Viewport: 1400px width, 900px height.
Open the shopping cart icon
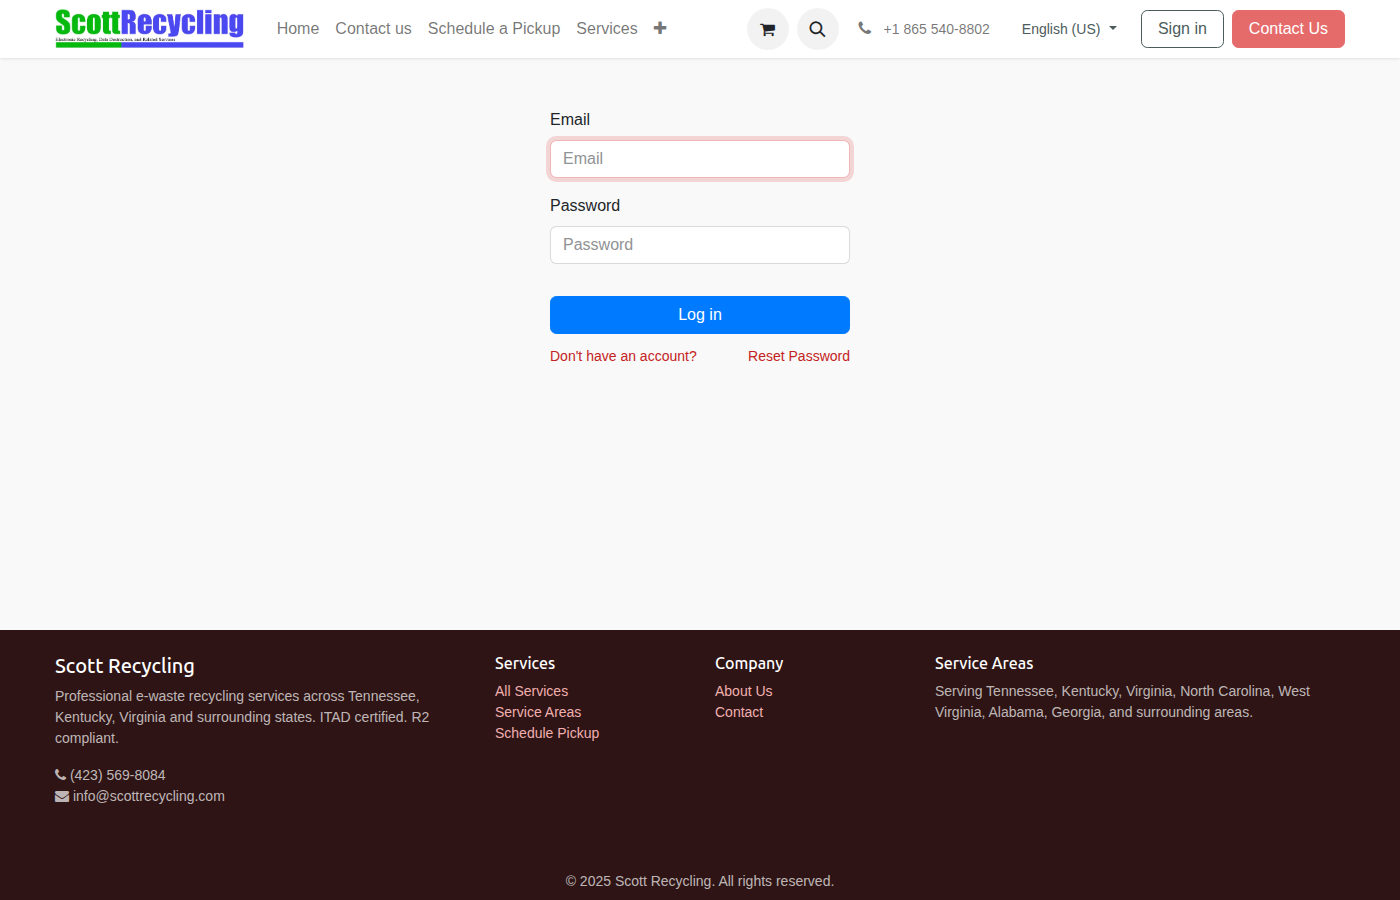pyautogui.click(x=768, y=29)
